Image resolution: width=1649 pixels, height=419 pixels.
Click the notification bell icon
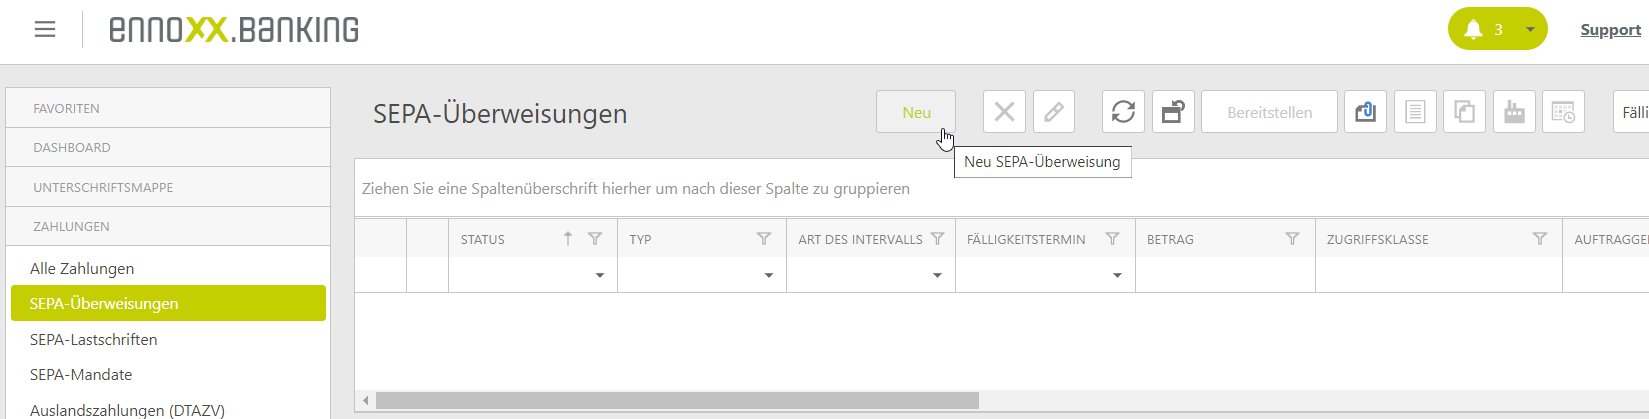coord(1473,30)
